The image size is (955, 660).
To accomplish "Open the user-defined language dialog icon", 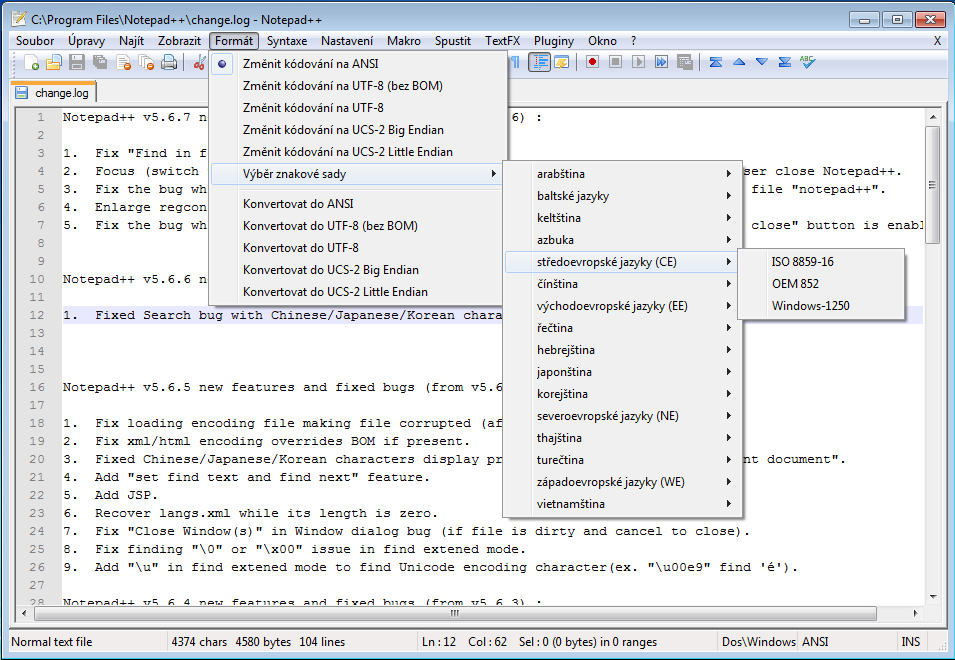I will coord(562,62).
